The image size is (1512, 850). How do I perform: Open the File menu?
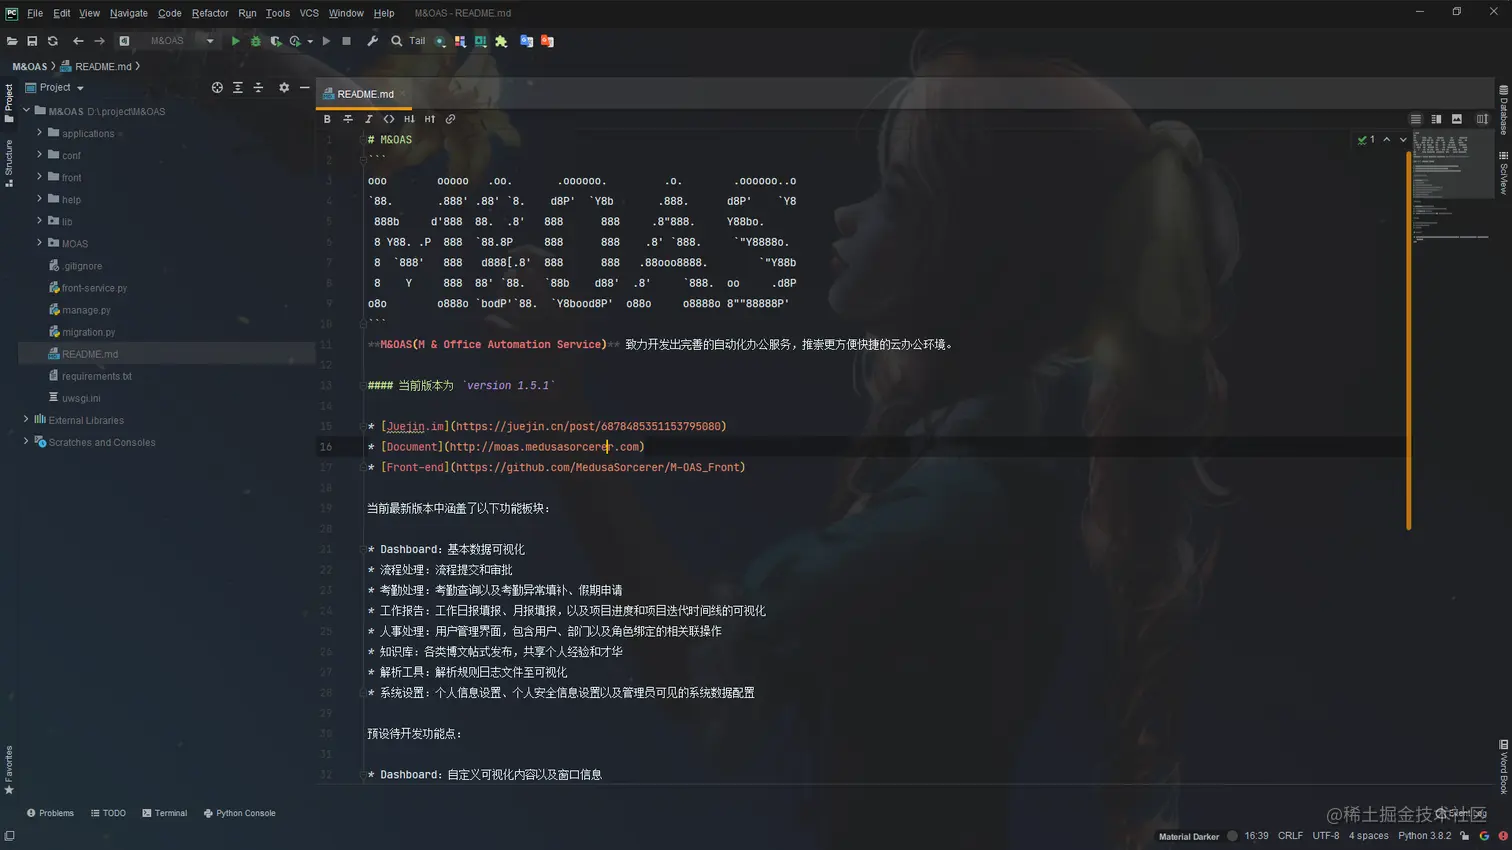coord(35,13)
